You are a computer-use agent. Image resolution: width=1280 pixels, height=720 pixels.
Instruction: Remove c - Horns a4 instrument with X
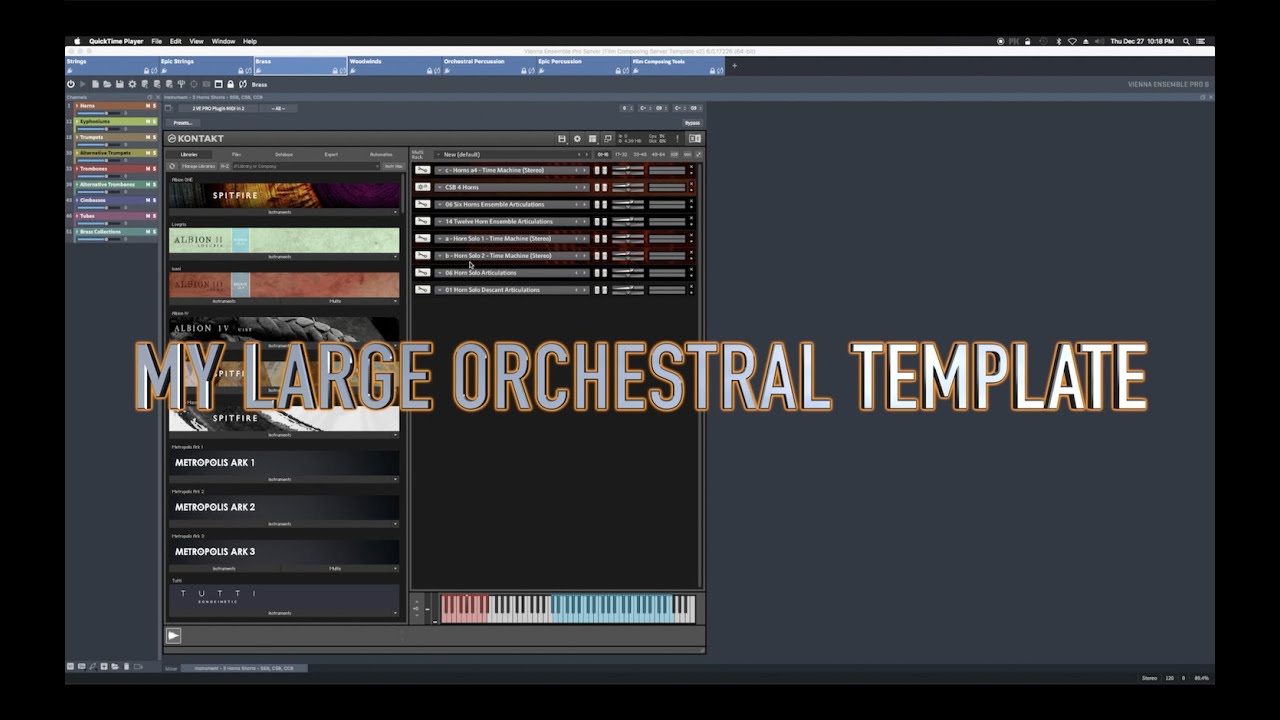[x=691, y=166]
